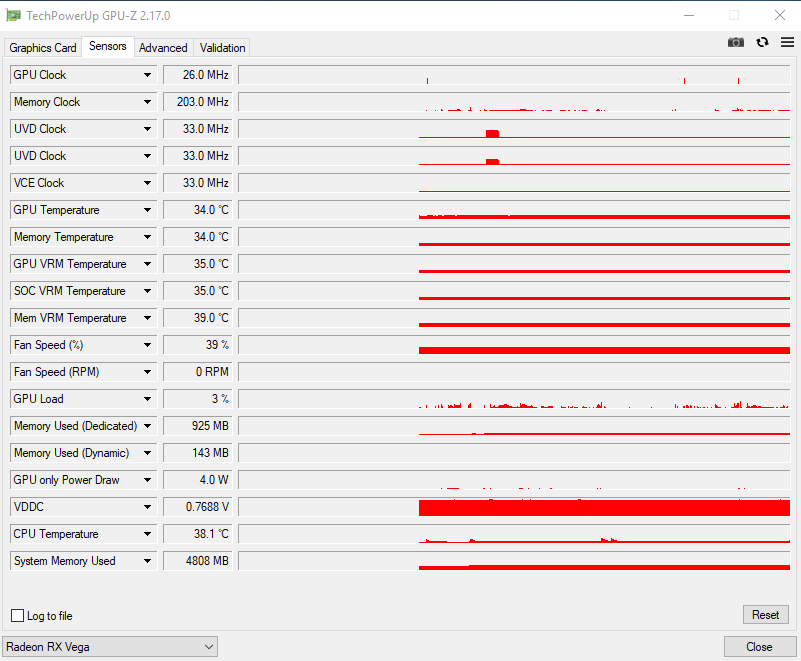Click the GPU Clock history graph

tap(514, 75)
